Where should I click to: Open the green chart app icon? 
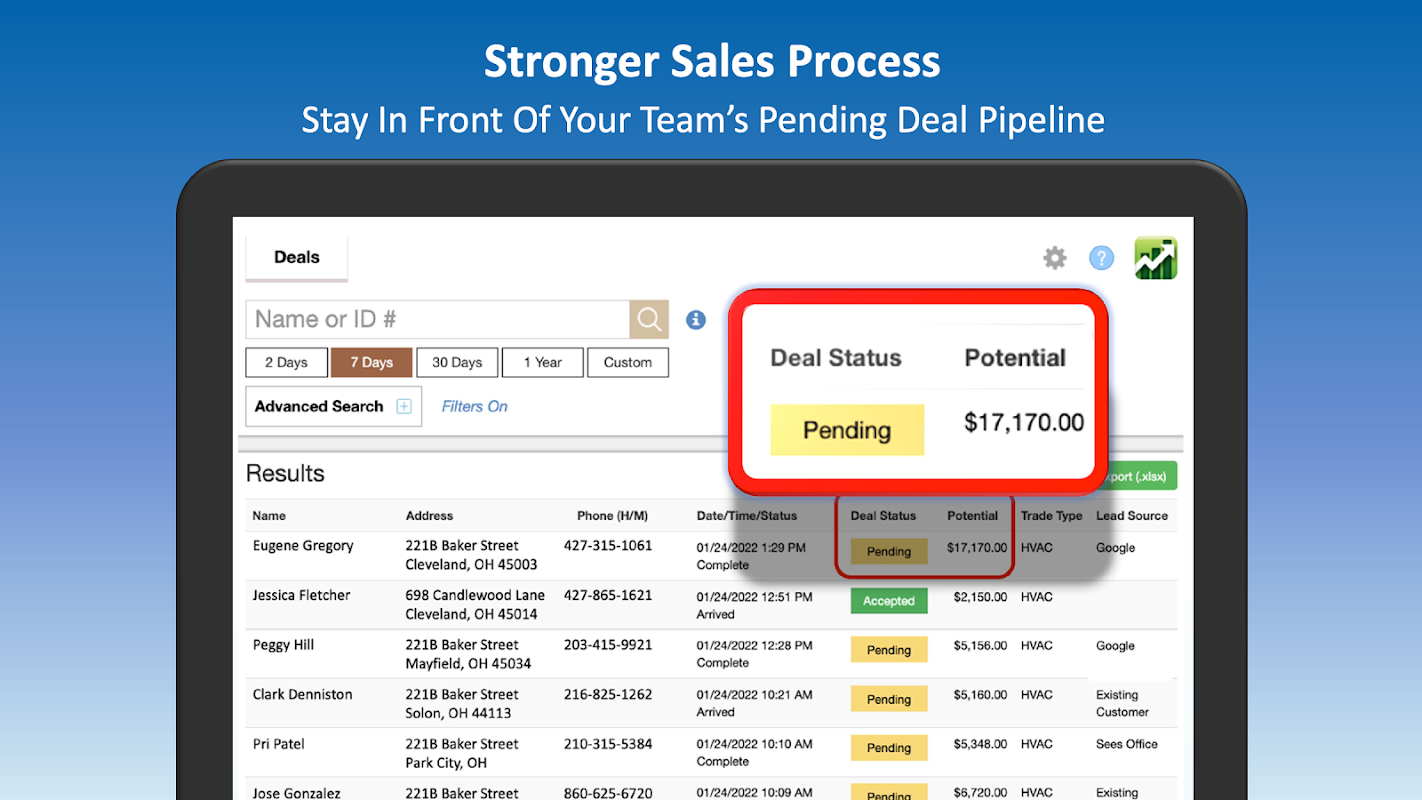[1156, 258]
